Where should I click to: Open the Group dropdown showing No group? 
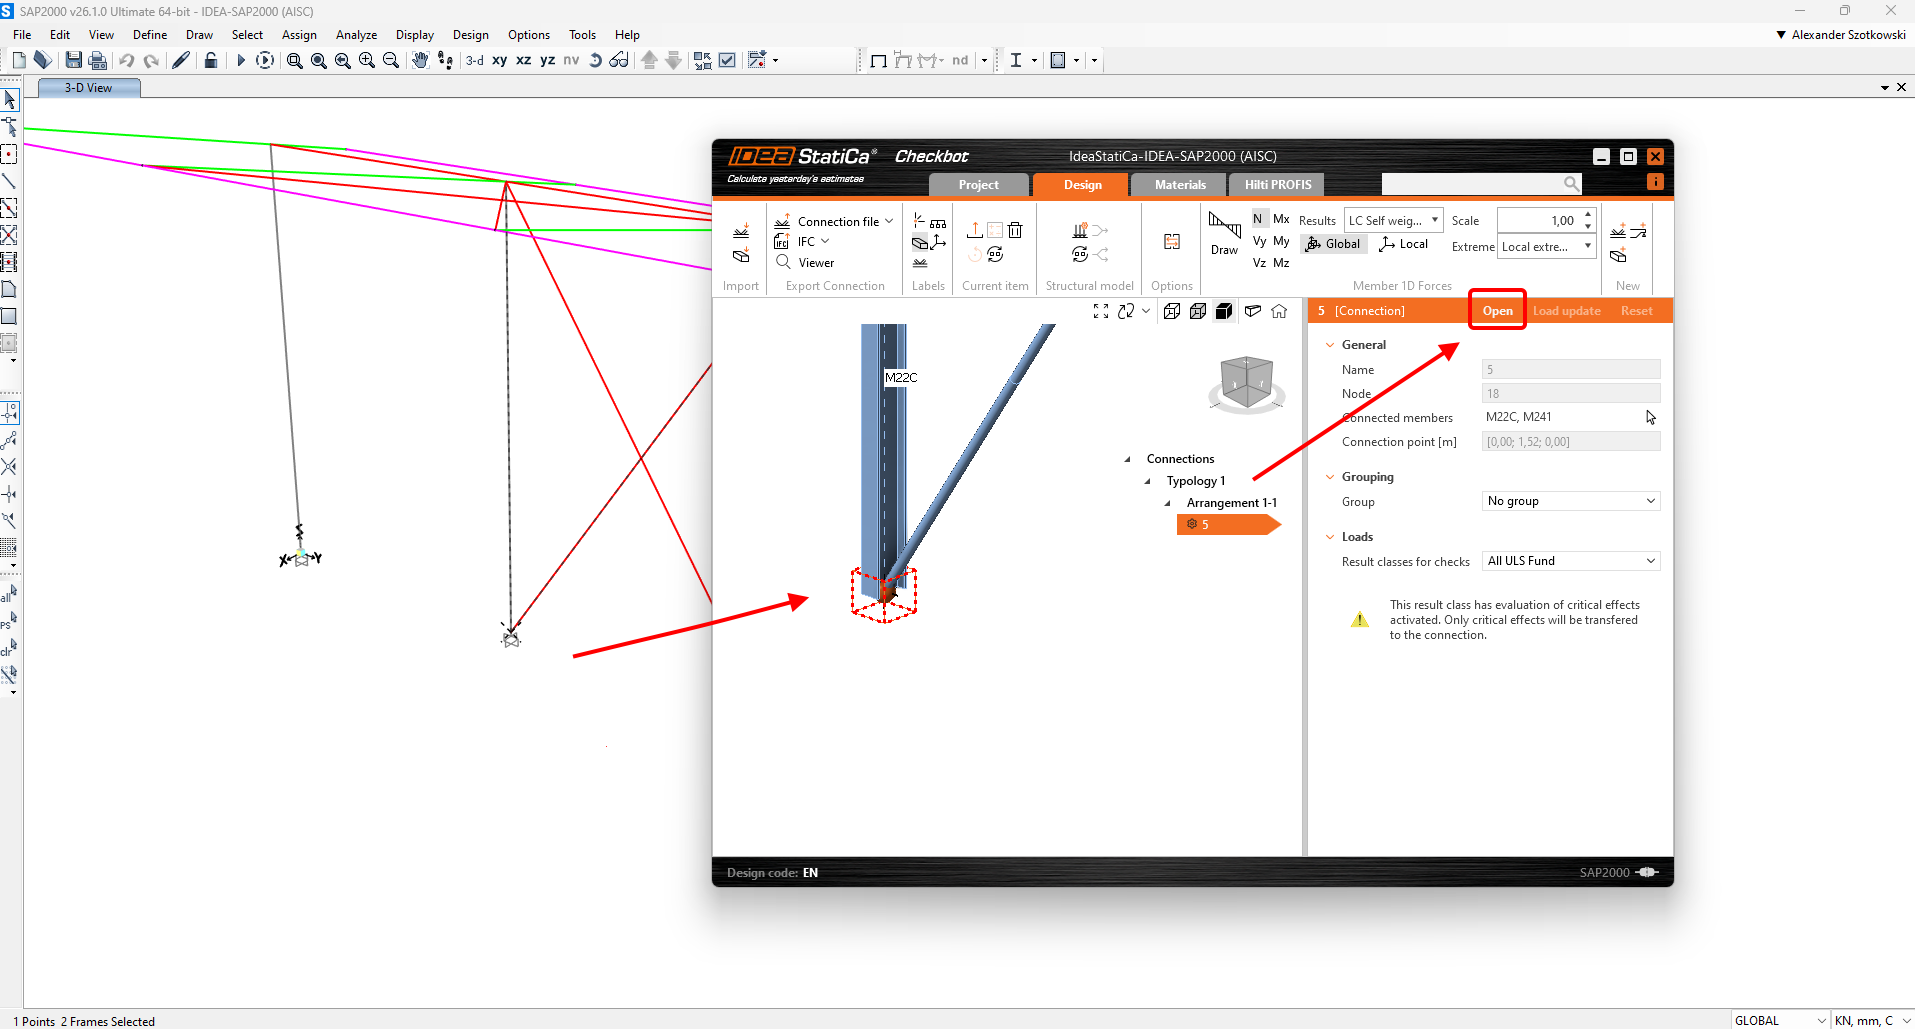click(1571, 501)
